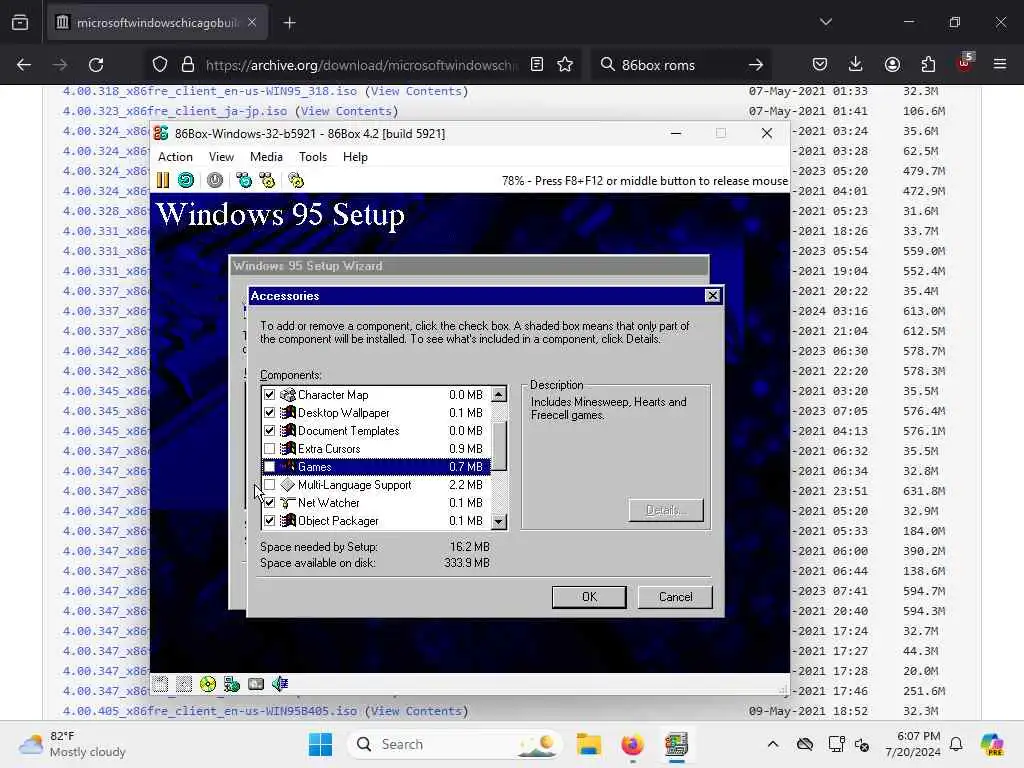1024x768 pixels.
Task: Click the second floppy drive status bar icon
Action: (184, 684)
